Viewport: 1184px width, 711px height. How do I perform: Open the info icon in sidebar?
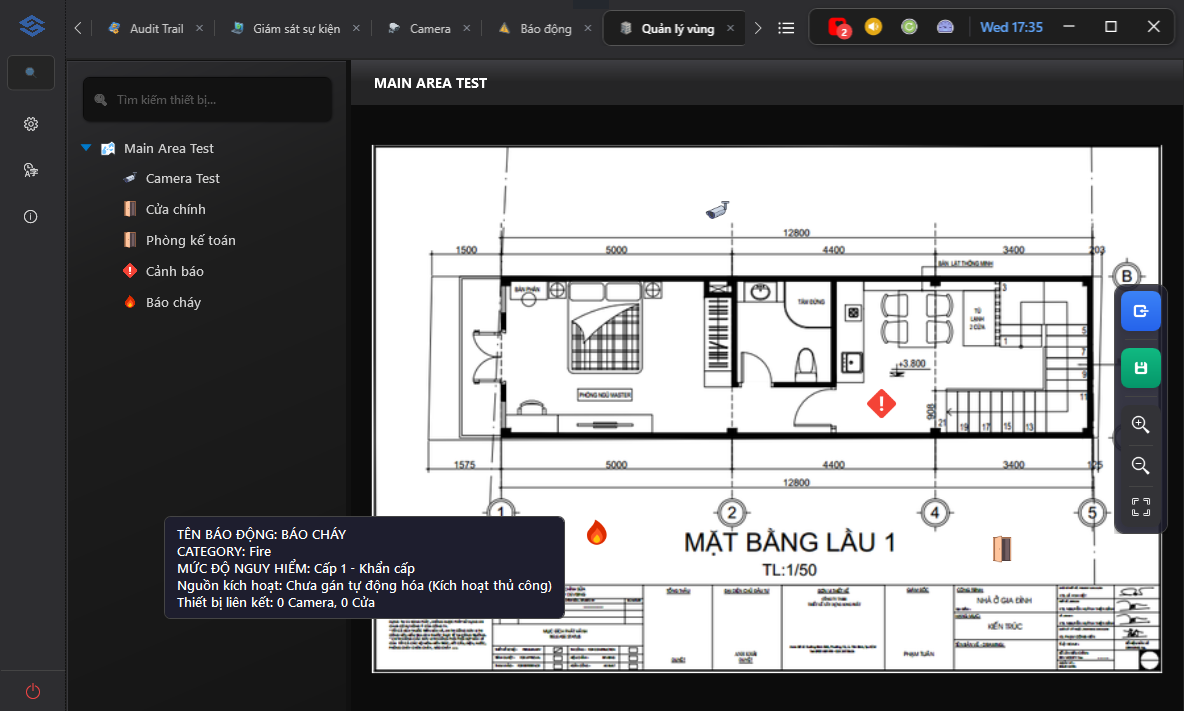(31, 217)
